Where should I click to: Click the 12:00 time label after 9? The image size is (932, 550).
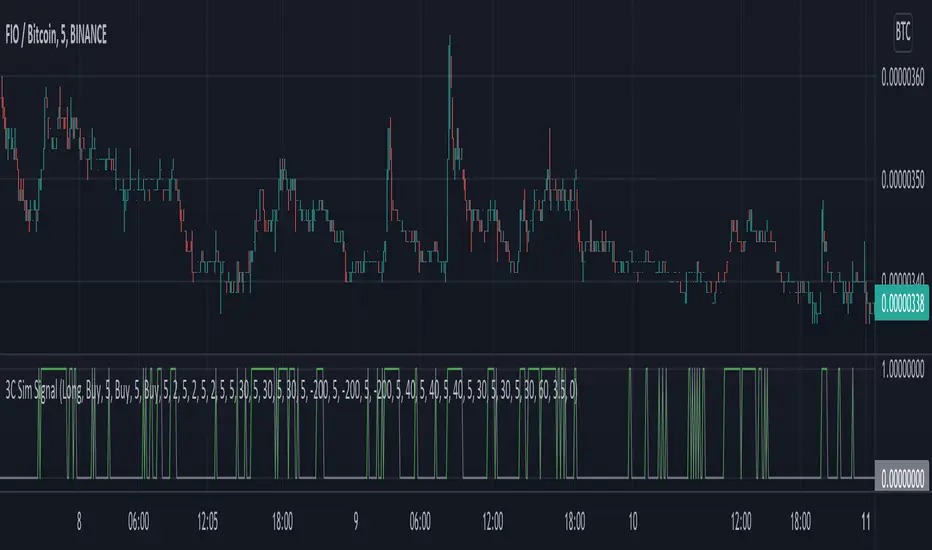tap(493, 521)
